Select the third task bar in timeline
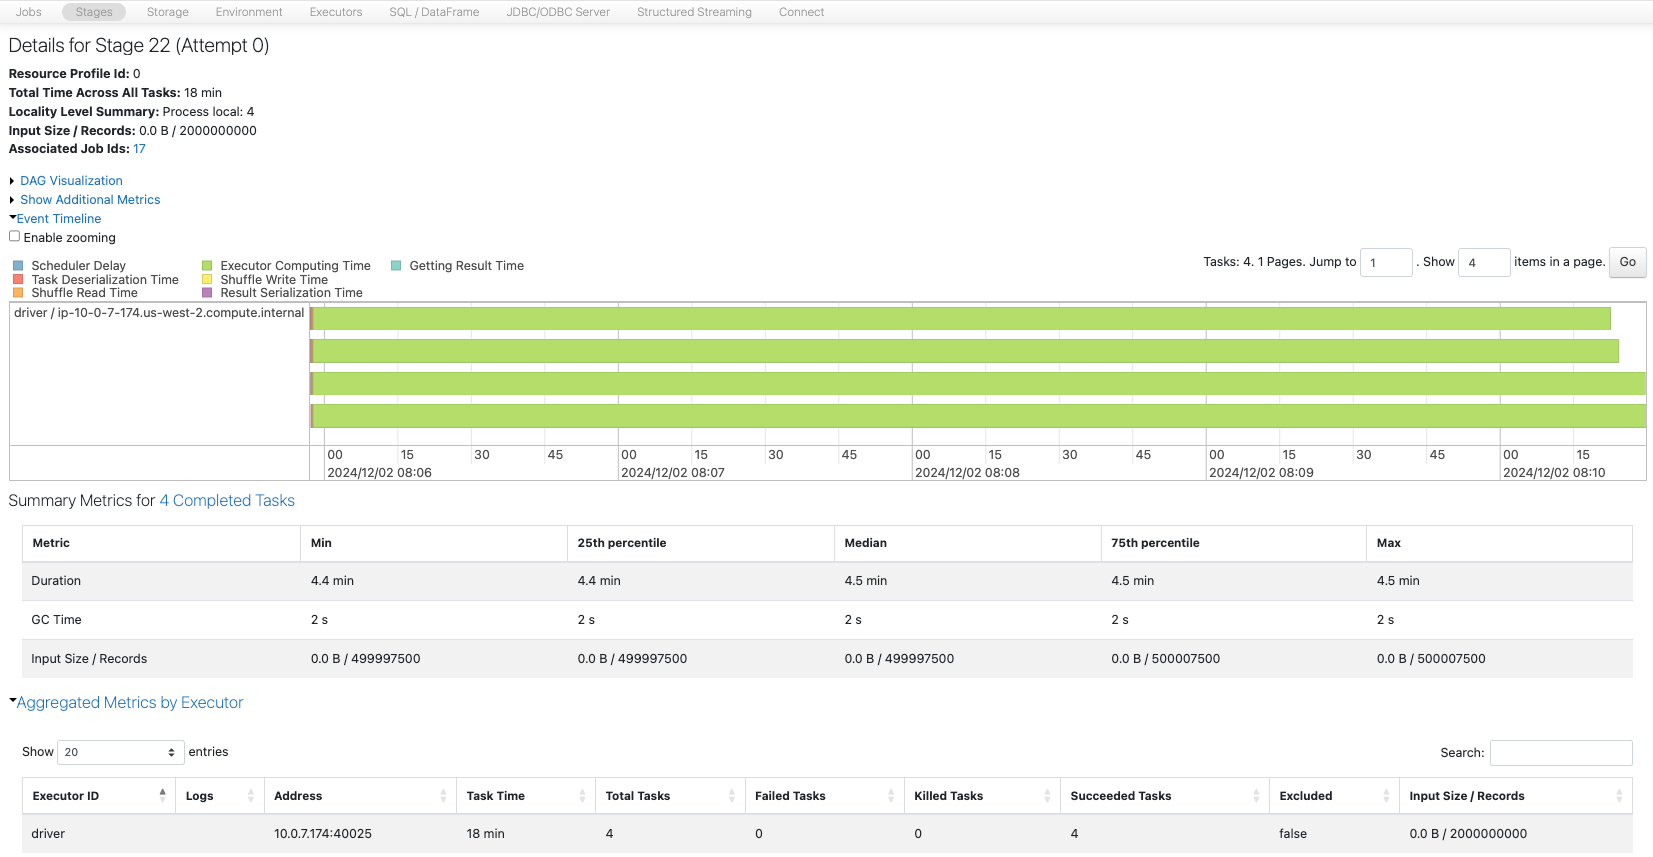Image resolution: width=1653 pixels, height=857 pixels. tap(978, 383)
